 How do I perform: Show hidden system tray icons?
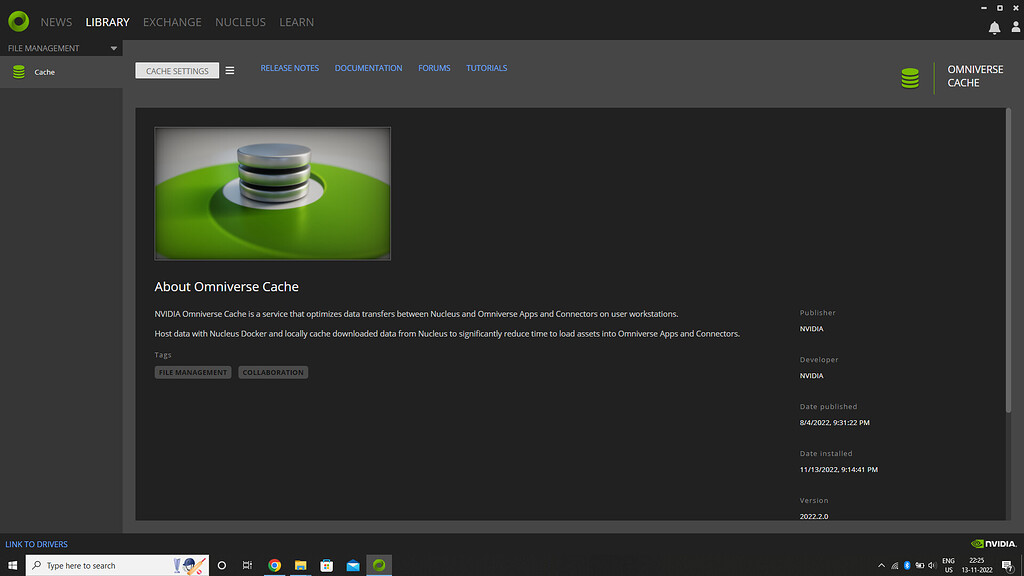(881, 566)
